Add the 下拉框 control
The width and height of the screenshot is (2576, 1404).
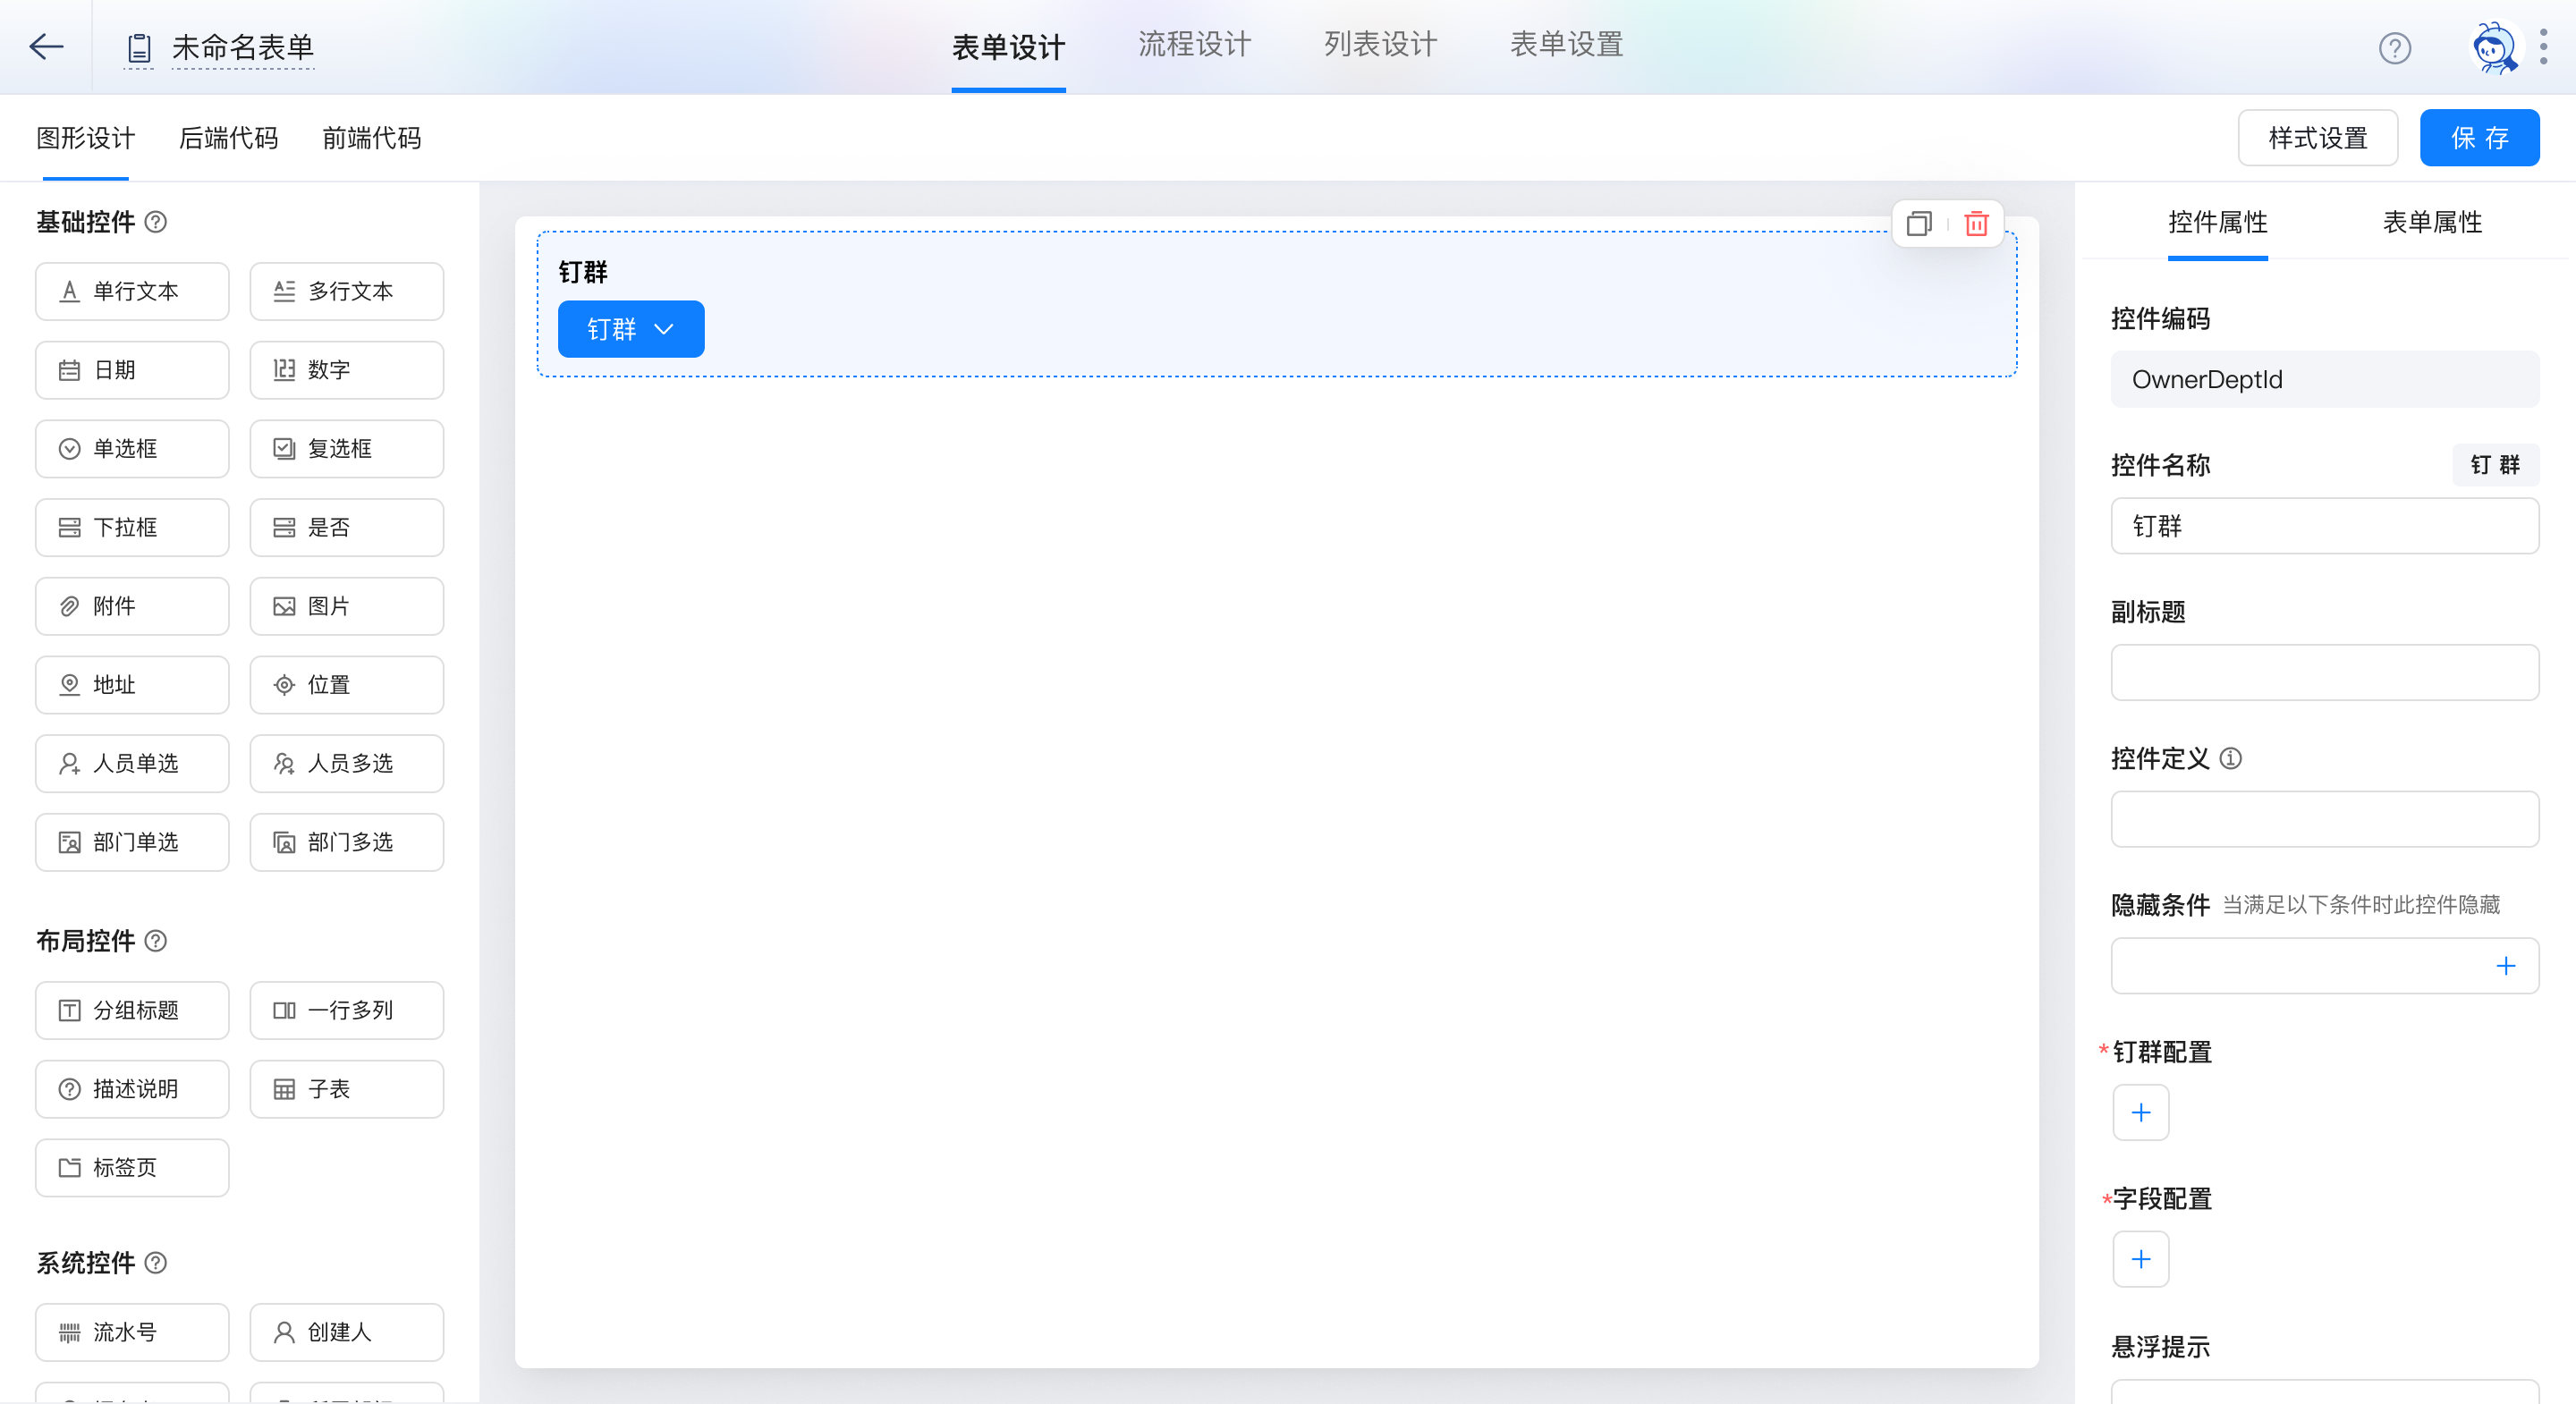click(x=132, y=527)
